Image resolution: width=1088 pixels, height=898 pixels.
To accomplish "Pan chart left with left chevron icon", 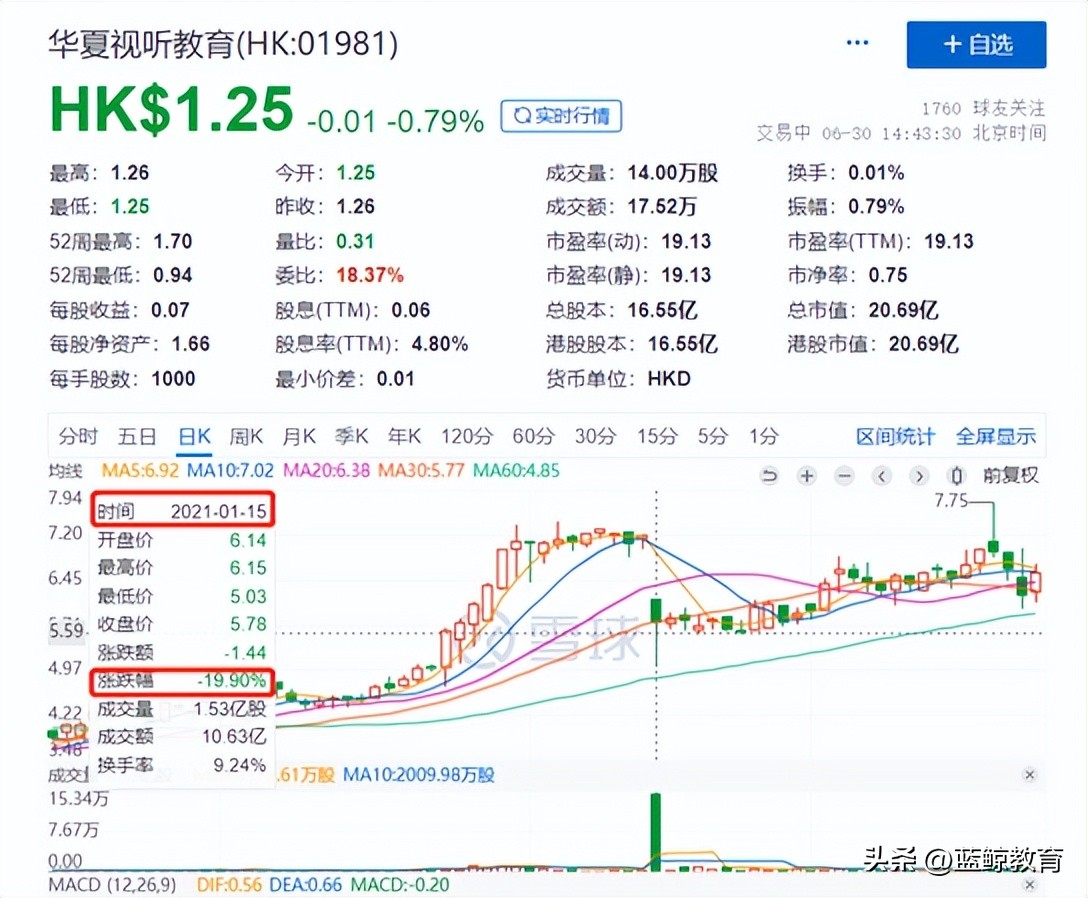I will tap(881, 476).
